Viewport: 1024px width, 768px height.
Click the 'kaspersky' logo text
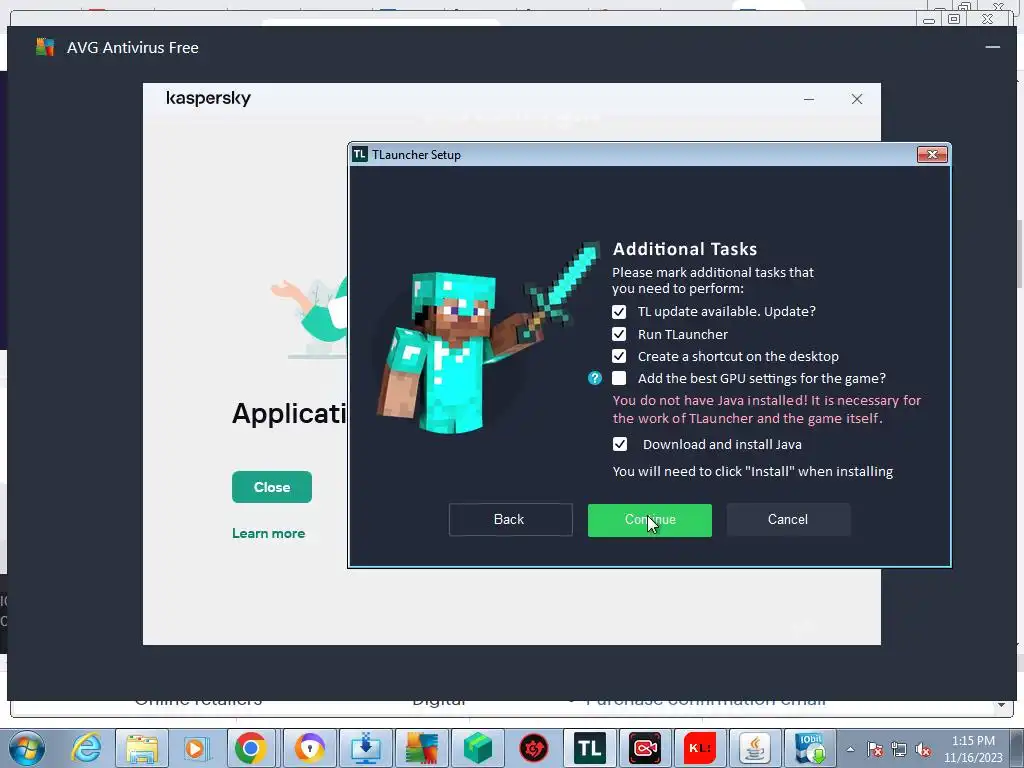tap(208, 99)
